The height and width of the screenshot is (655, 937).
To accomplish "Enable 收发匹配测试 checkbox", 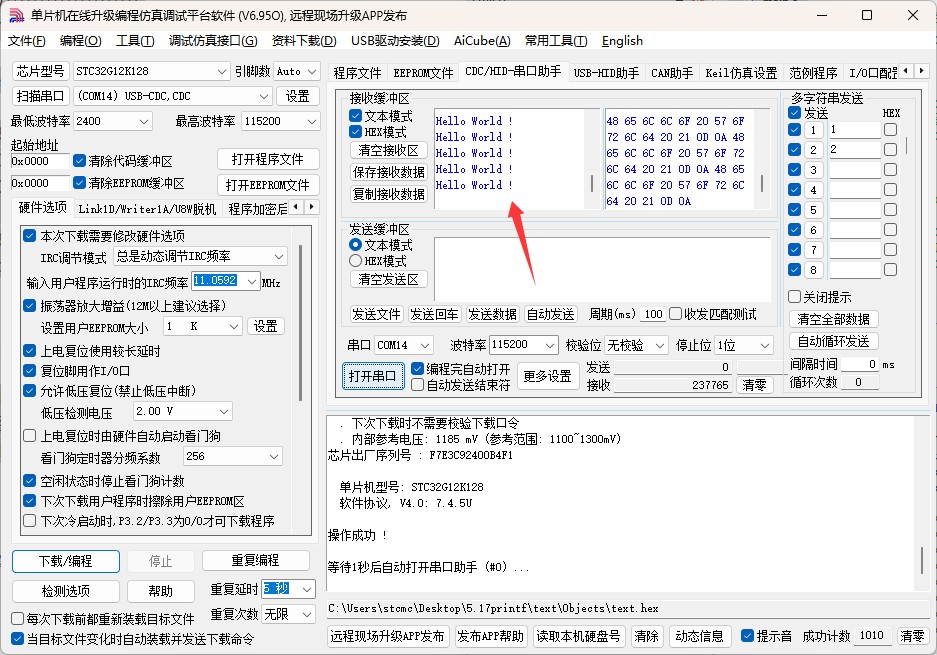I will pos(676,314).
